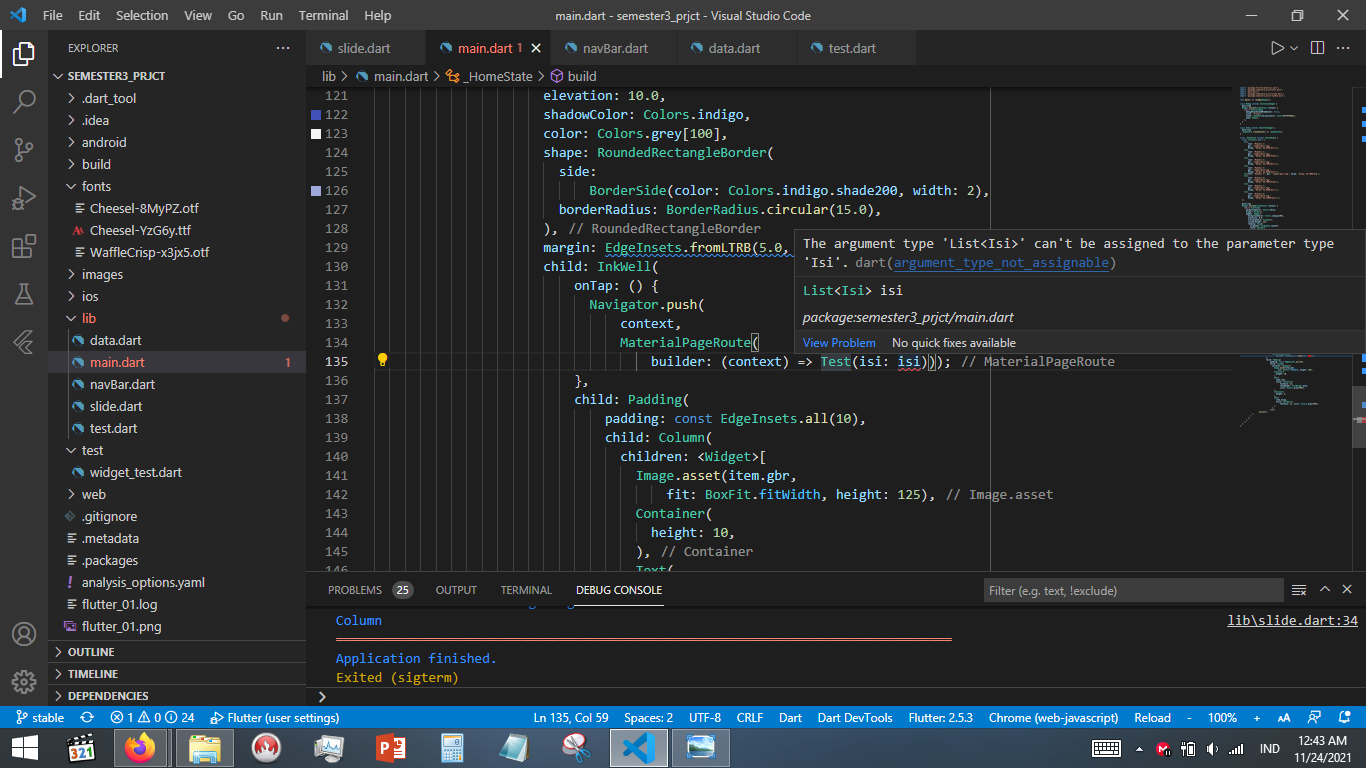This screenshot has width=1366, height=768.
Task: Open Explorer Views and More Actions ellipsis
Action: point(283,48)
